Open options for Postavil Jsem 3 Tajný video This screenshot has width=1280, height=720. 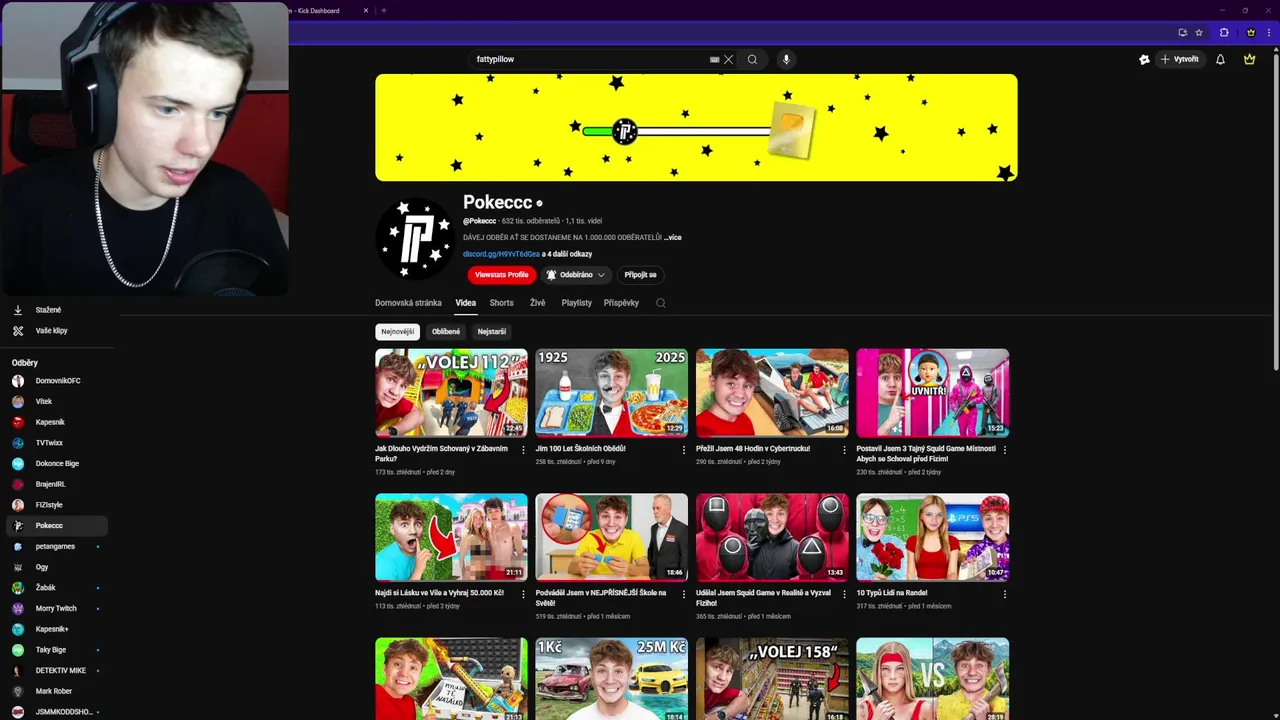[1005, 450]
